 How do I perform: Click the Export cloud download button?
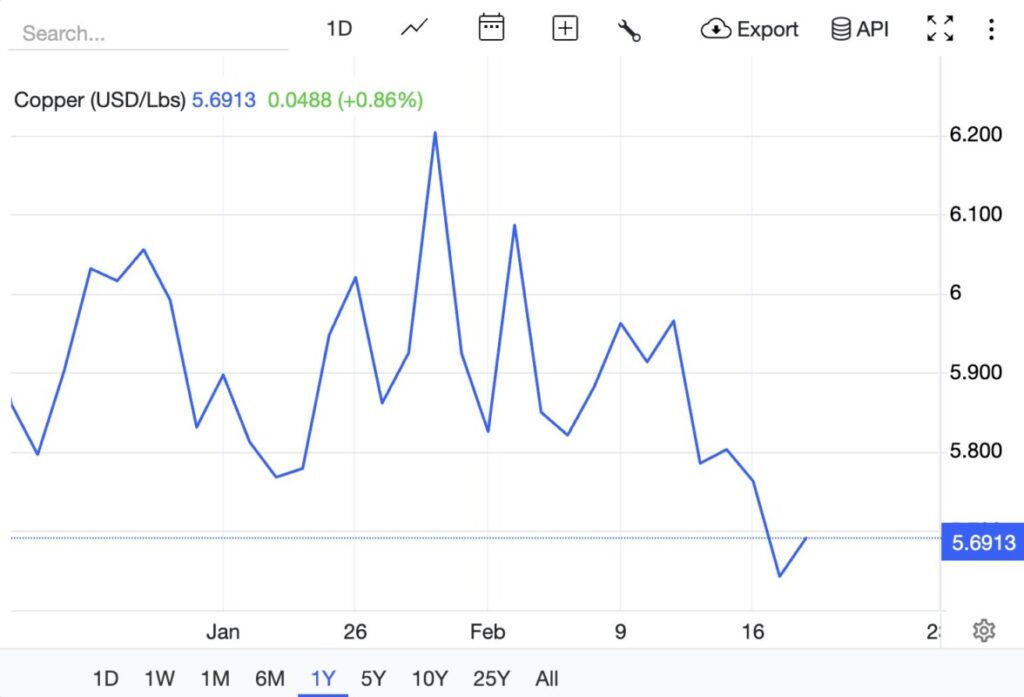pyautogui.click(x=750, y=29)
